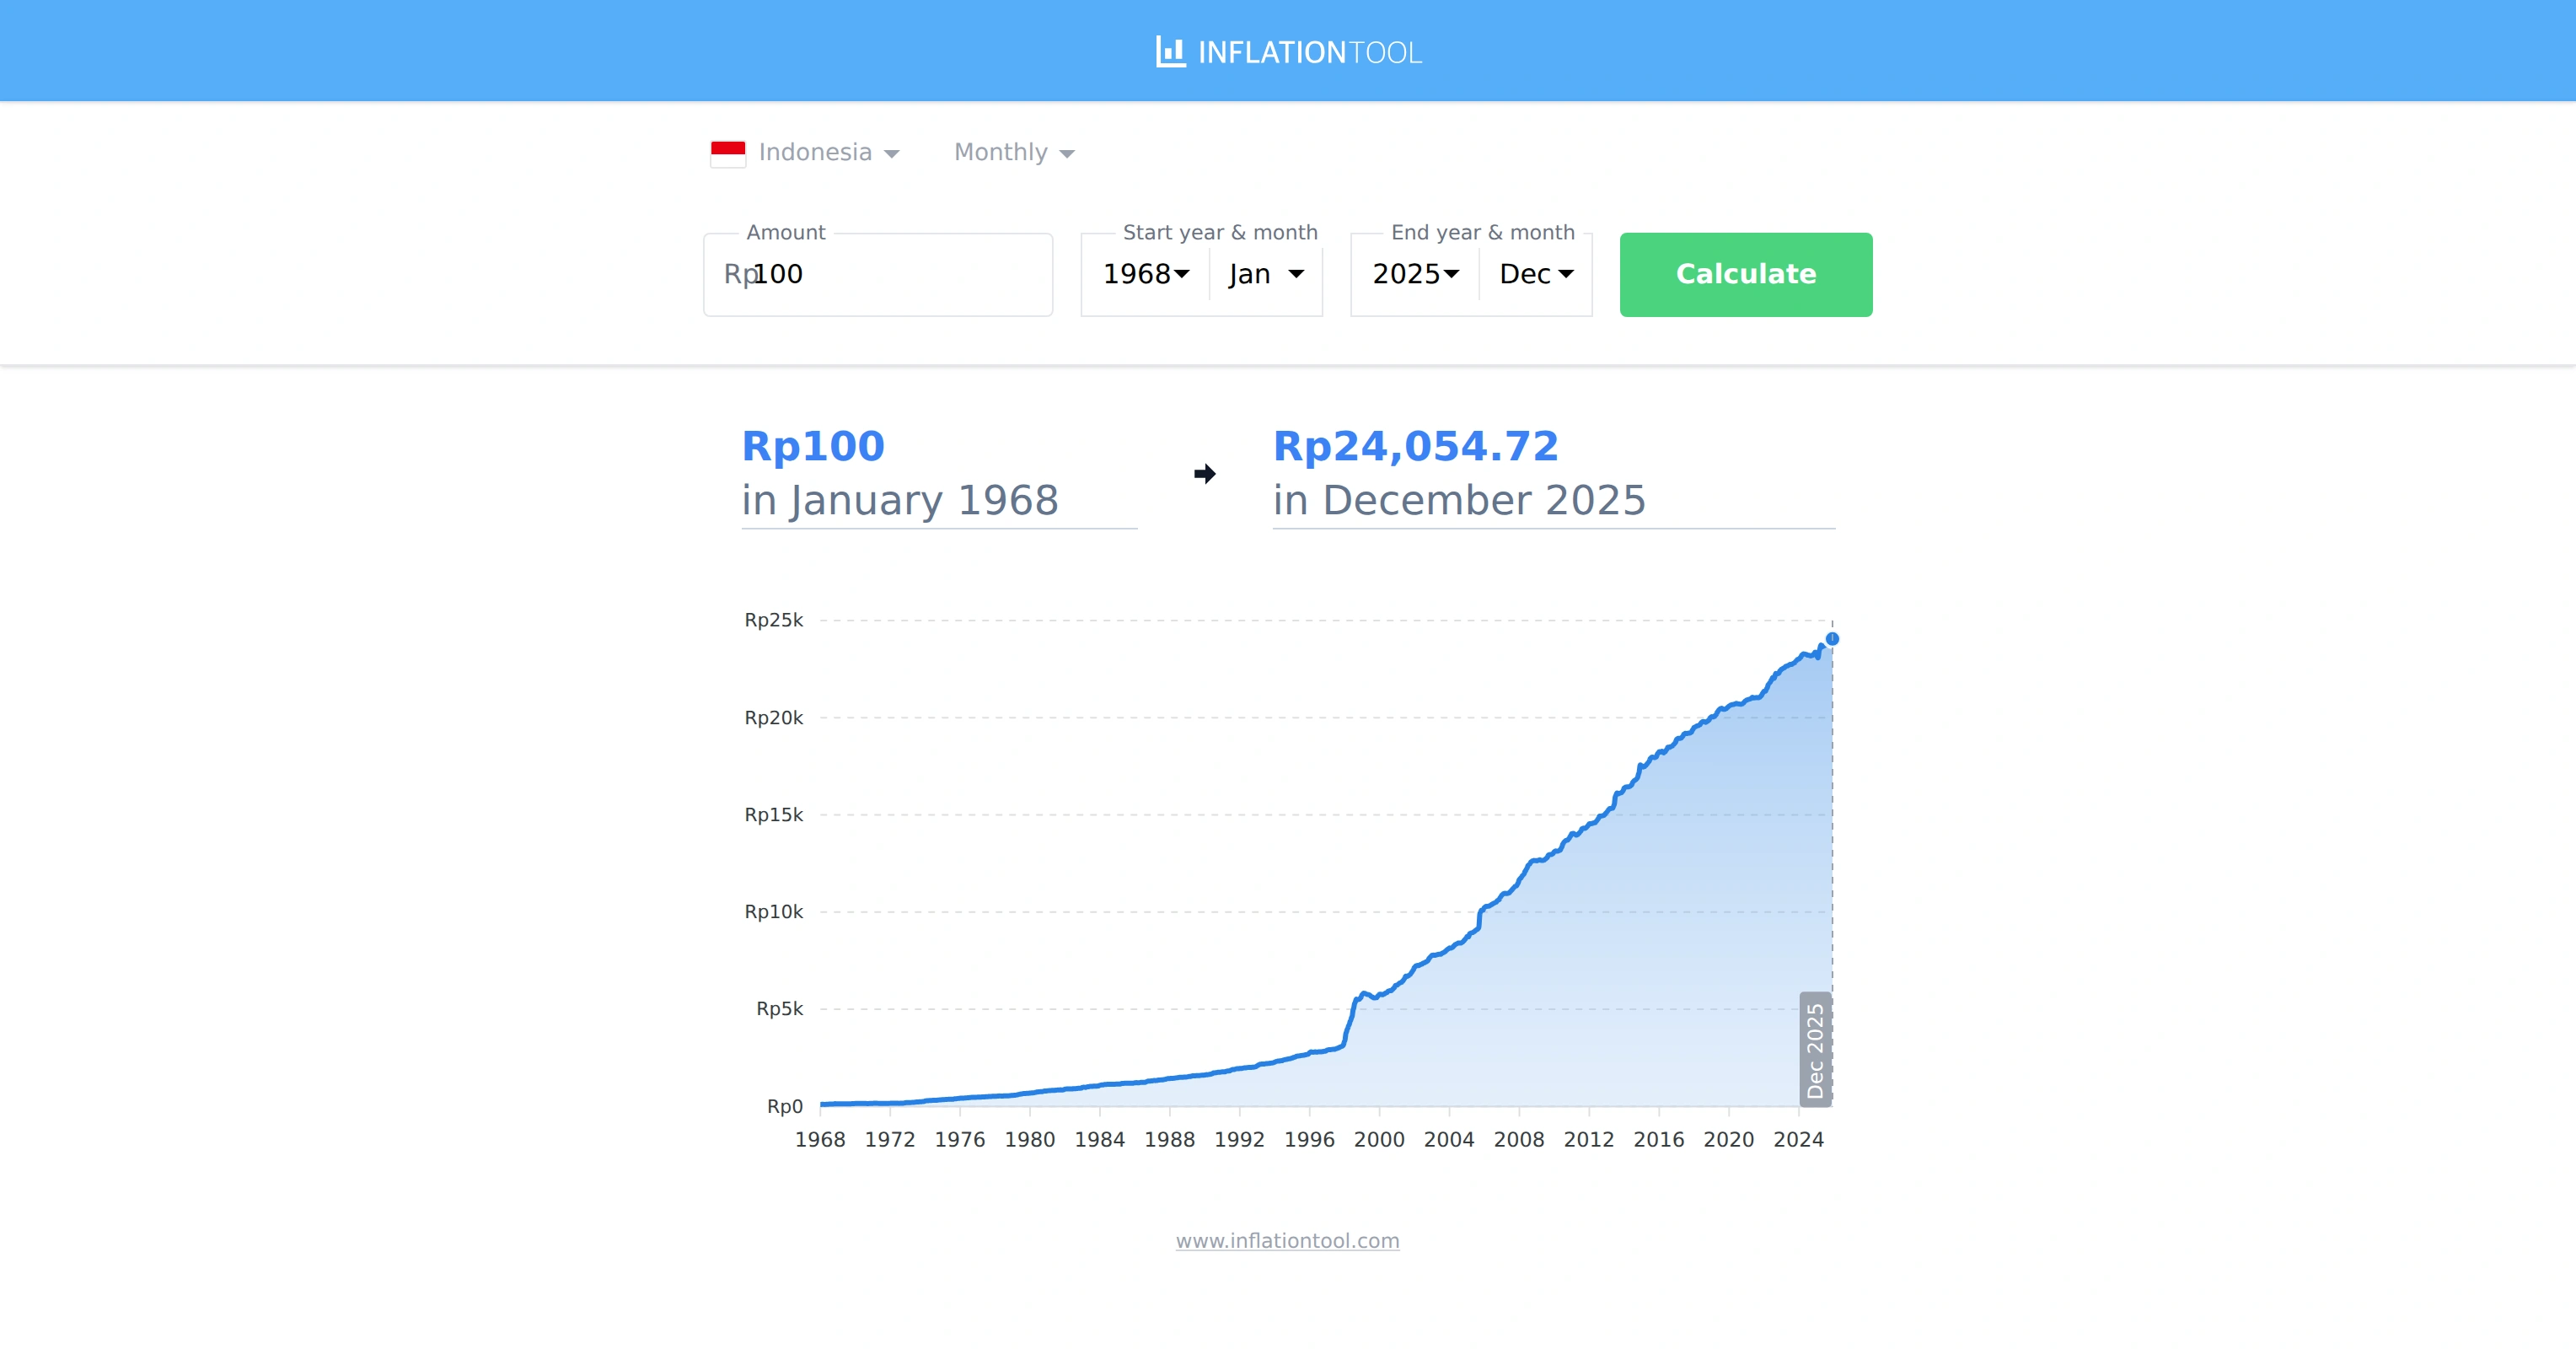2576x1349 pixels.
Task: Open the end year 2025 dropdown
Action: (1414, 274)
